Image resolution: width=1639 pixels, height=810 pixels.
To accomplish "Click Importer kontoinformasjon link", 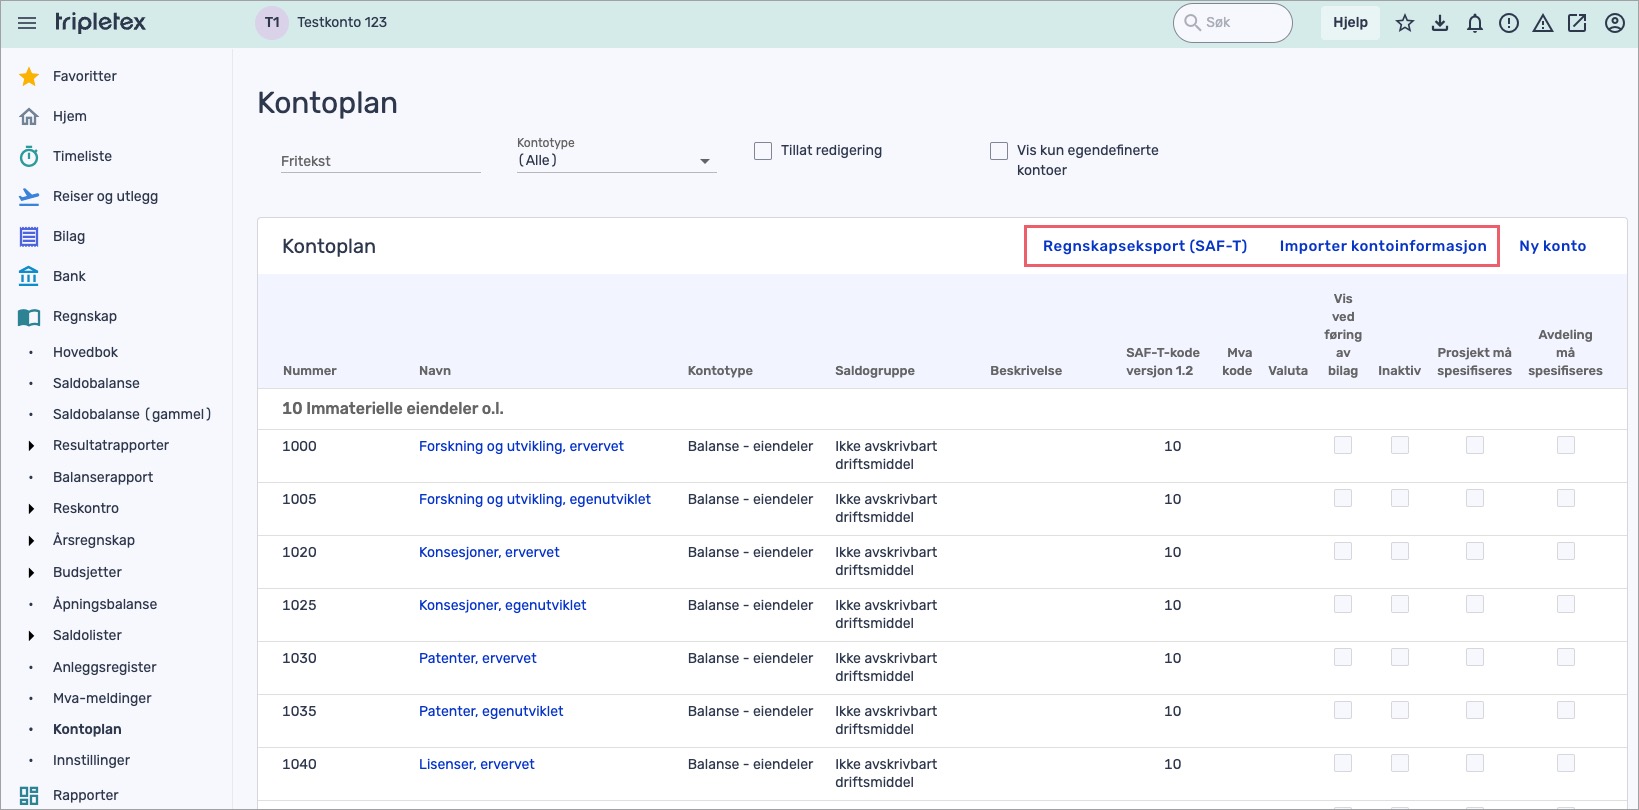I will (x=1383, y=246).
